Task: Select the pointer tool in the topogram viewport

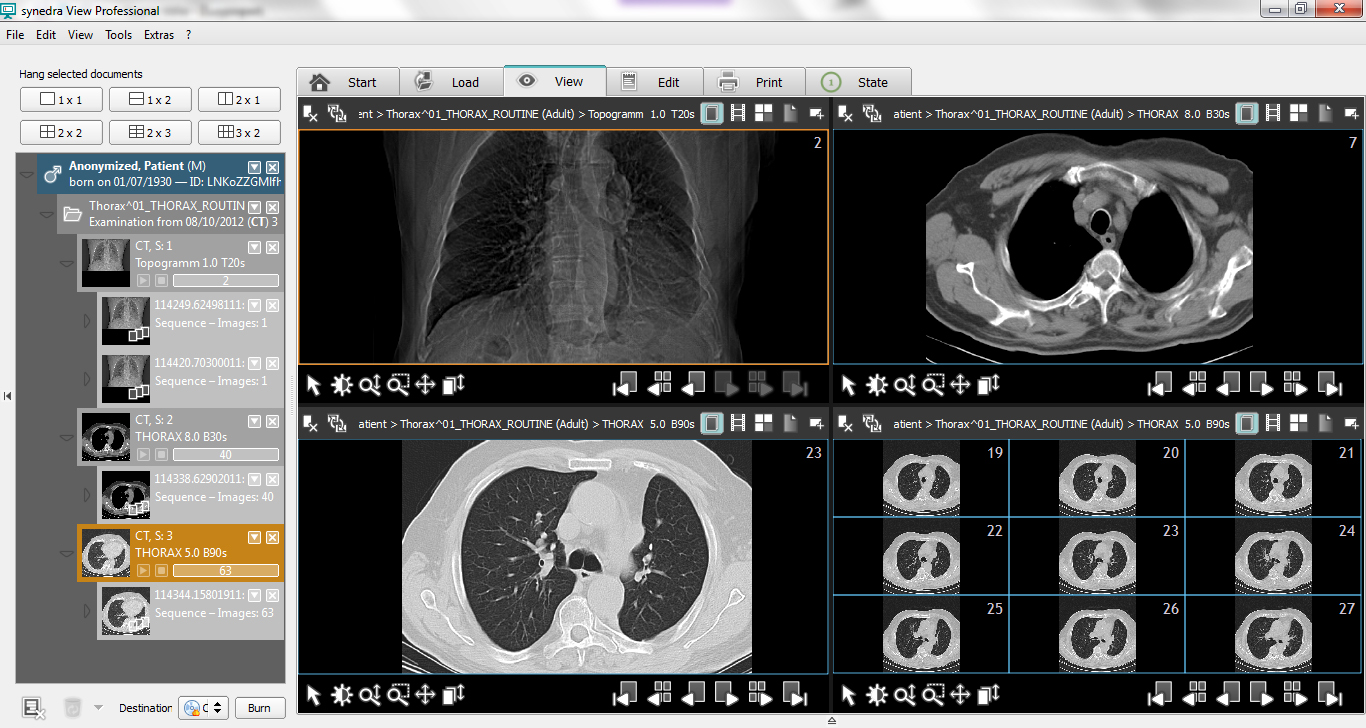Action: click(314, 384)
